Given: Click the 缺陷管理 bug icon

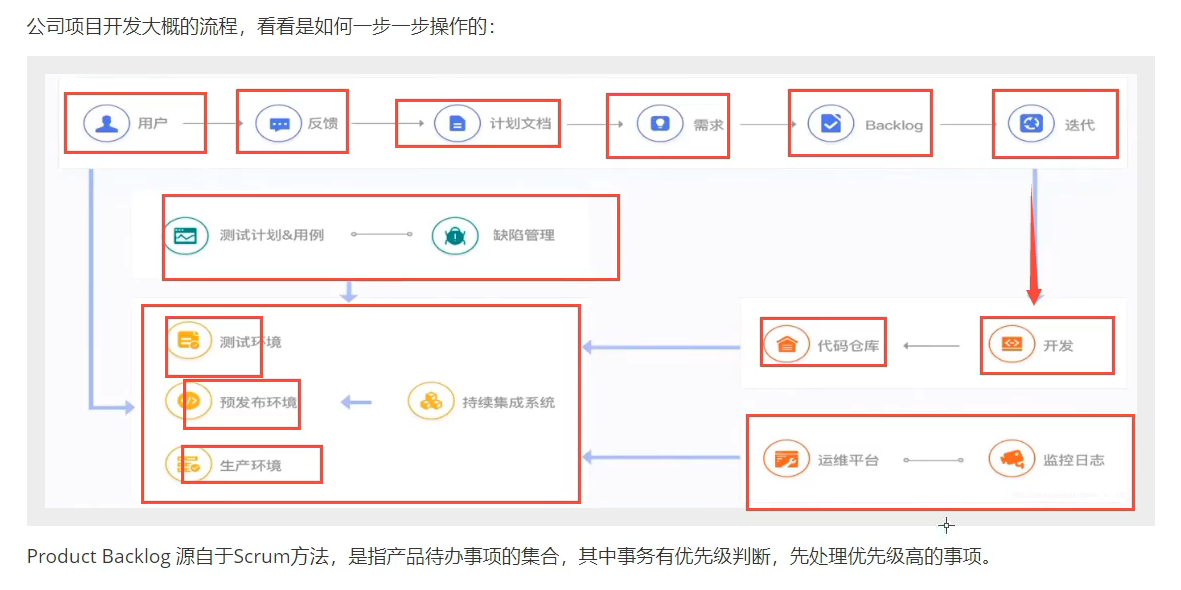Looking at the screenshot, I should point(455,235).
